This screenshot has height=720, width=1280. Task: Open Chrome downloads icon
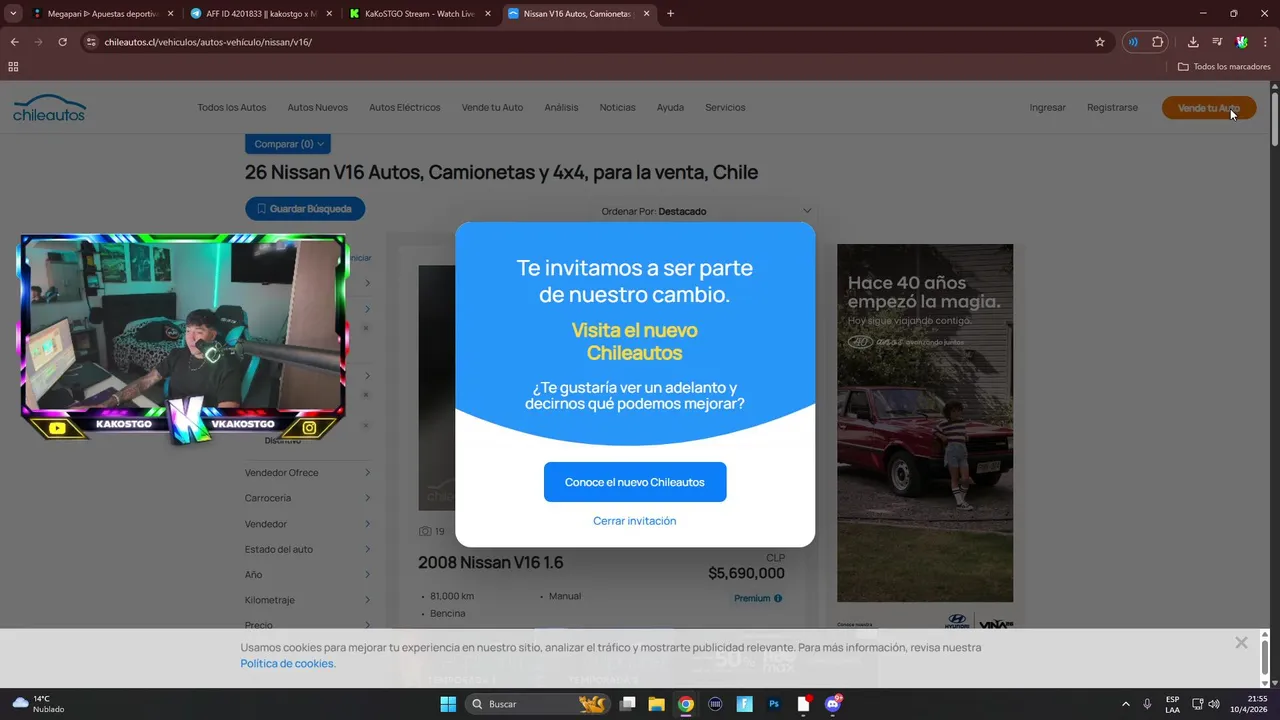[x=1193, y=42]
